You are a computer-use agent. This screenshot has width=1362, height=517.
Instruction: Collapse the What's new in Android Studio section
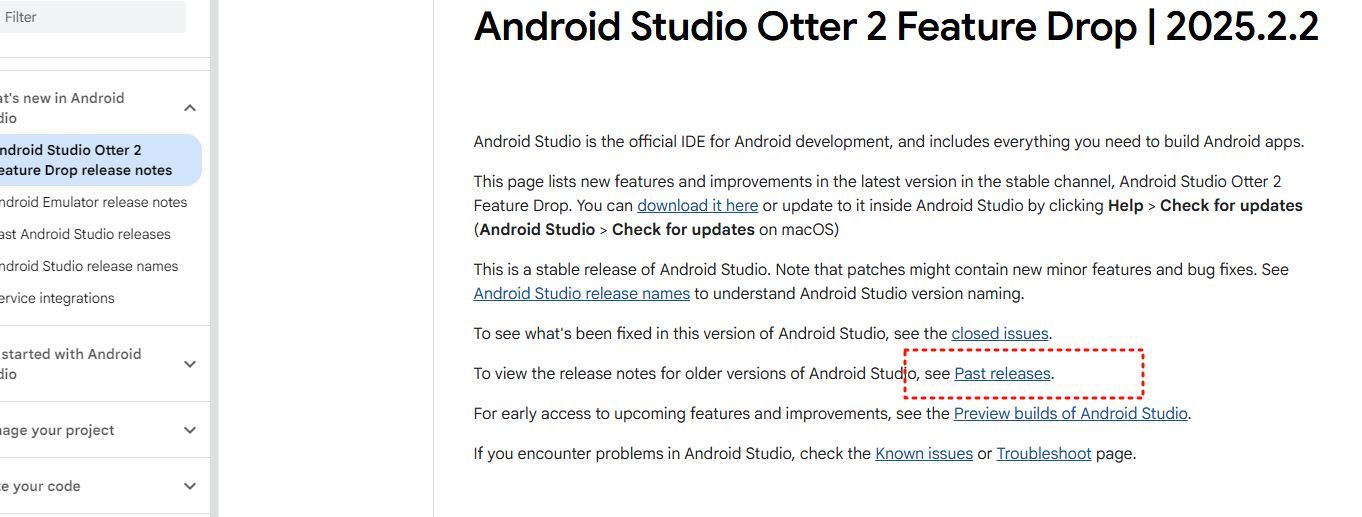click(190, 108)
